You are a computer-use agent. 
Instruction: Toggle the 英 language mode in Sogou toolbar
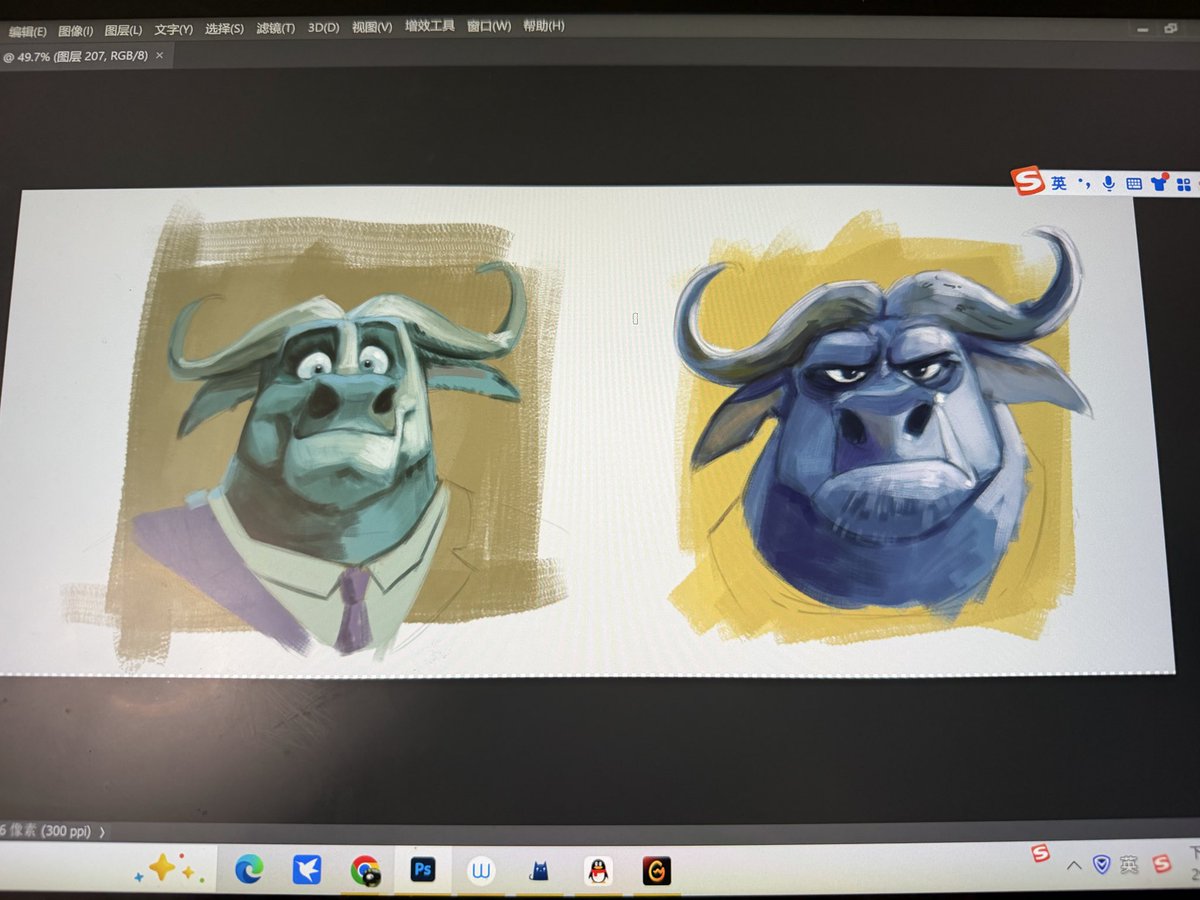click(1058, 183)
